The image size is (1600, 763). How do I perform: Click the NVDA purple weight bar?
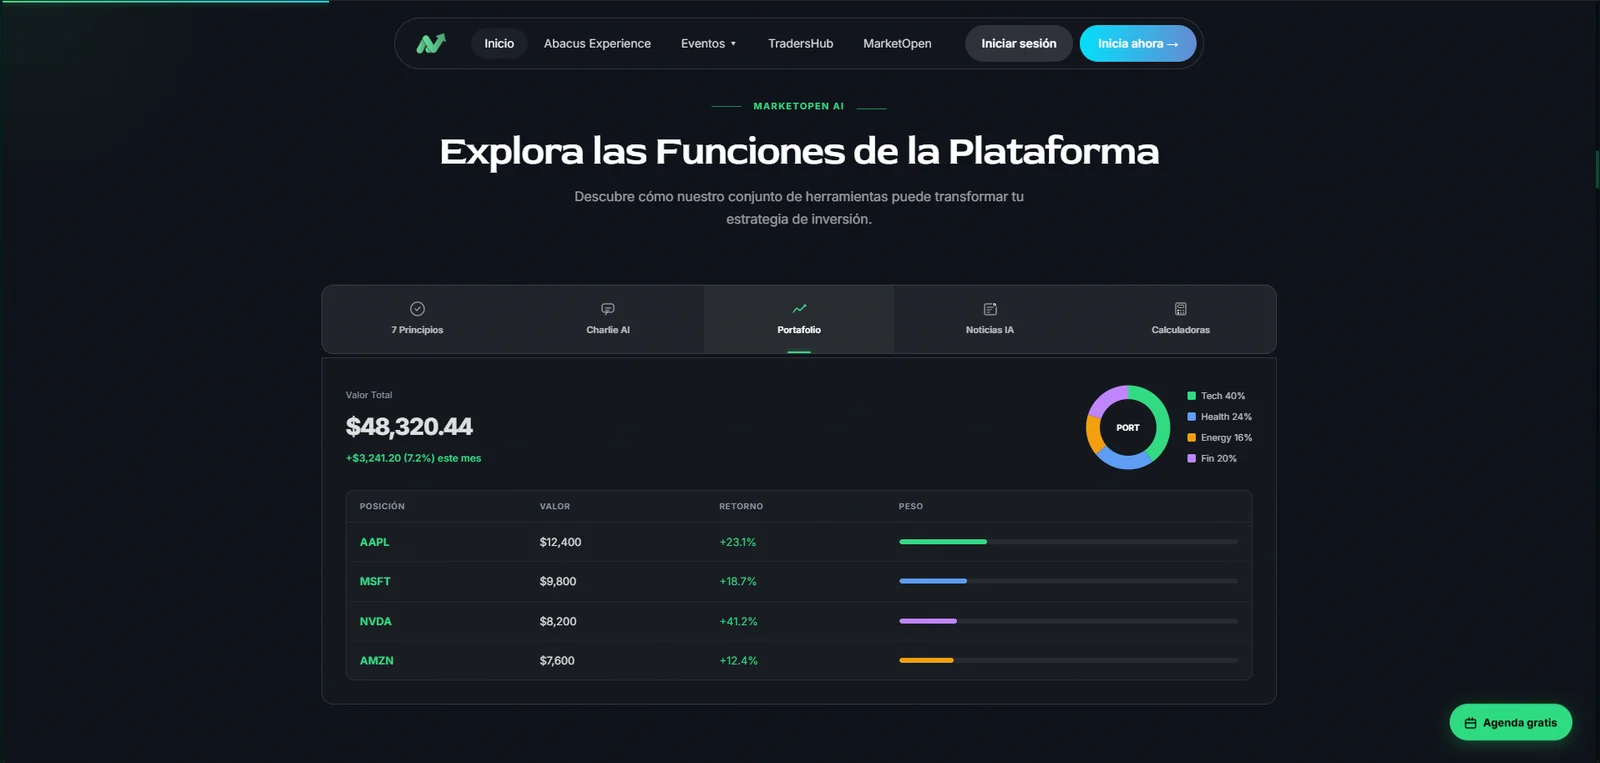(x=928, y=621)
